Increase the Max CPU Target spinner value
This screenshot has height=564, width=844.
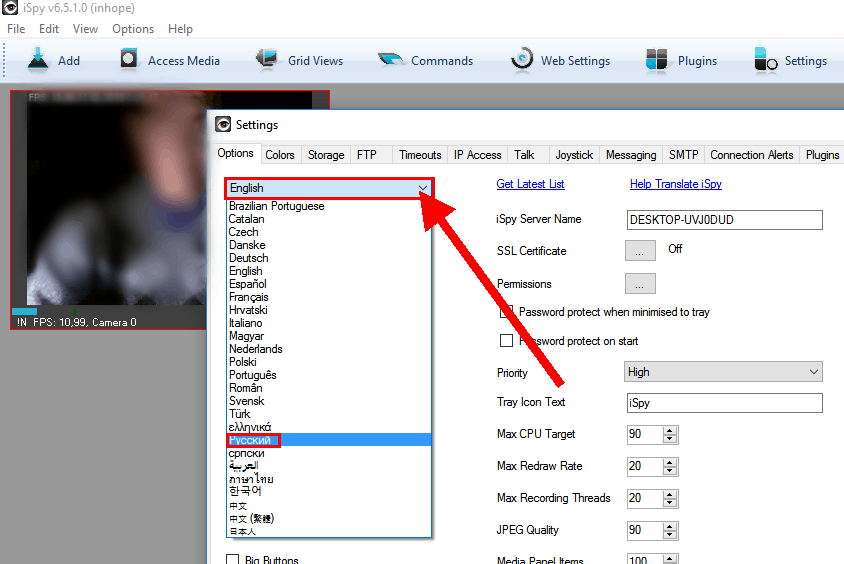(x=670, y=430)
